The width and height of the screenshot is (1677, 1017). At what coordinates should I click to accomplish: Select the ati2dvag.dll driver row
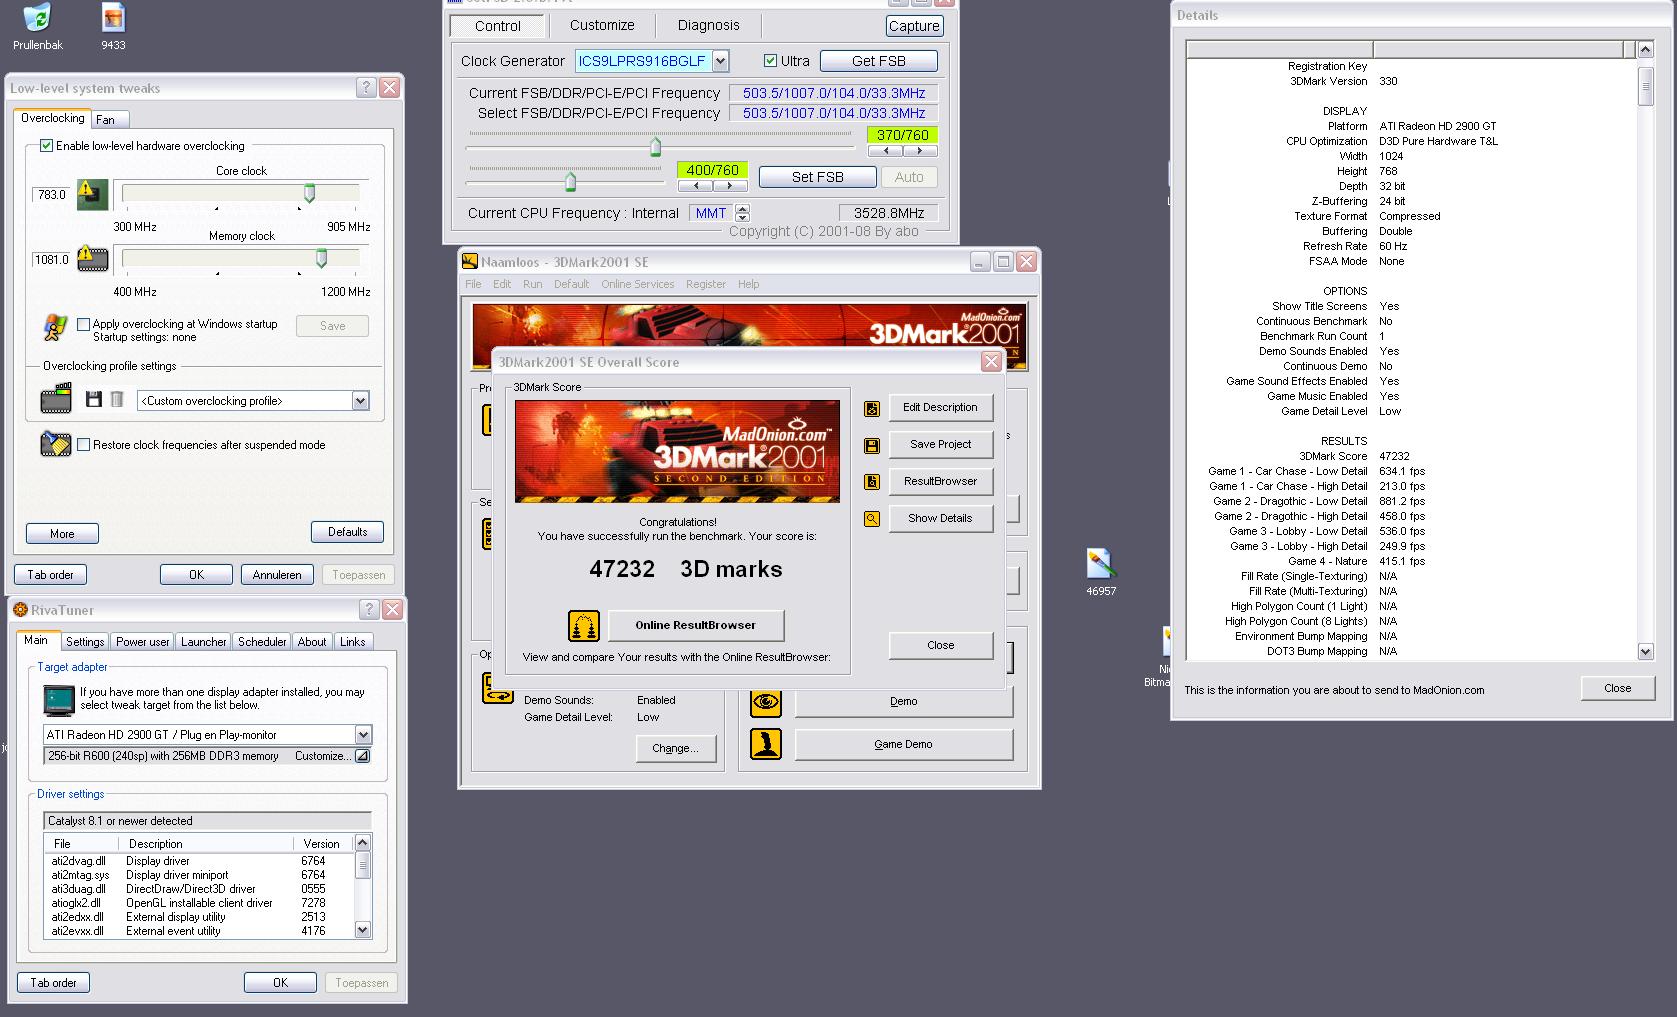coord(199,861)
